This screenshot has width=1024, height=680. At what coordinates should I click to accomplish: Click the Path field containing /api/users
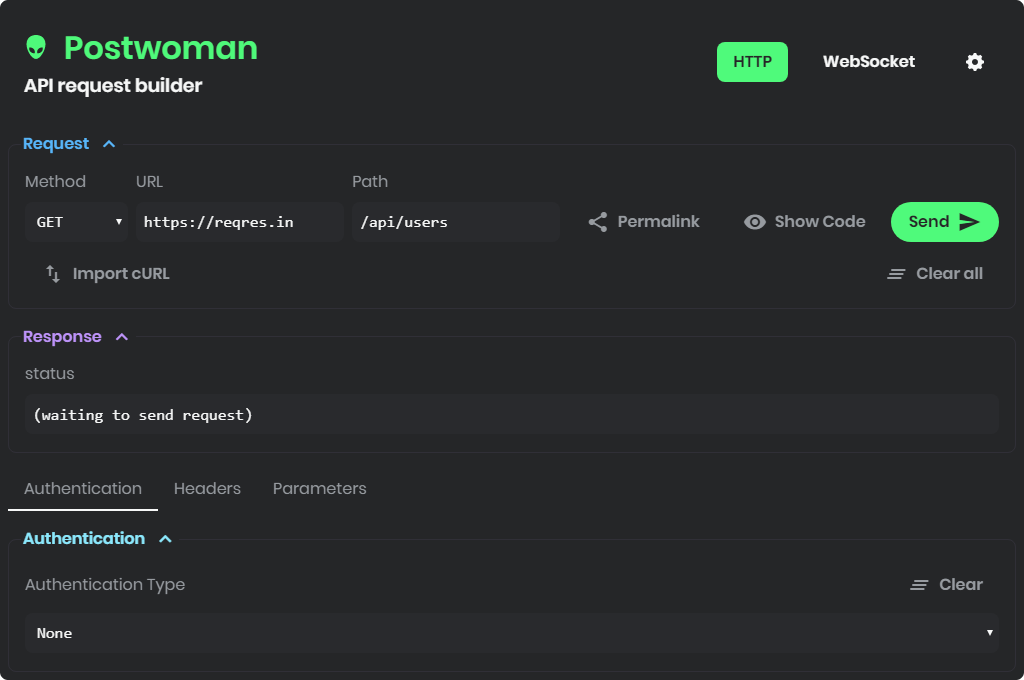coord(455,221)
